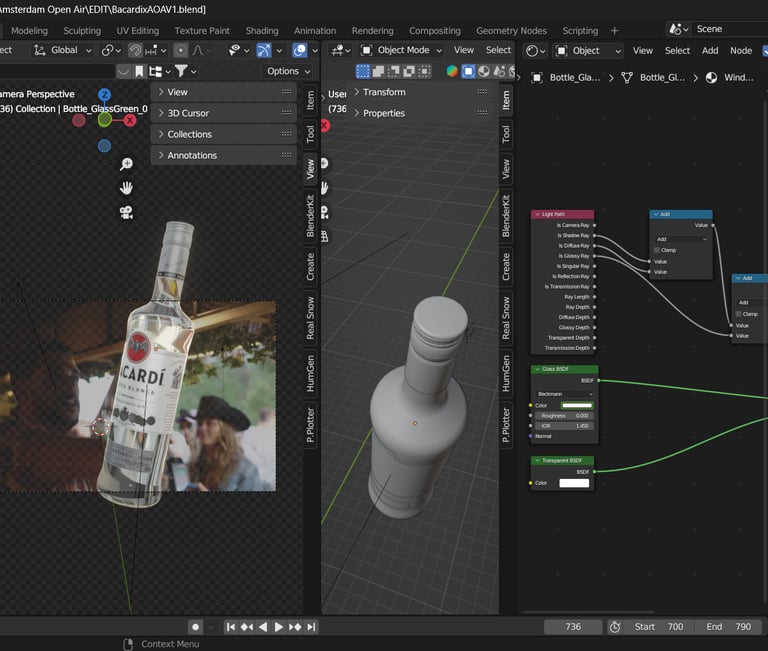Enable Clamp checkbox in second Add node
The image size is (768, 651).
[739, 313]
